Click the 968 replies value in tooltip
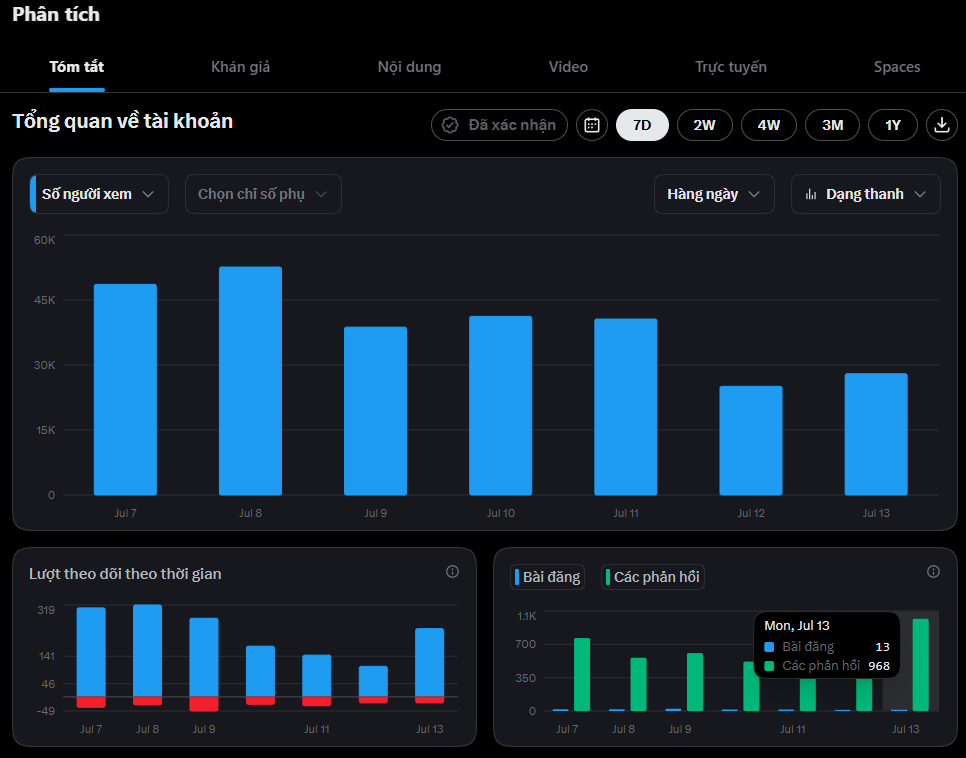The image size is (966, 758). (879, 666)
